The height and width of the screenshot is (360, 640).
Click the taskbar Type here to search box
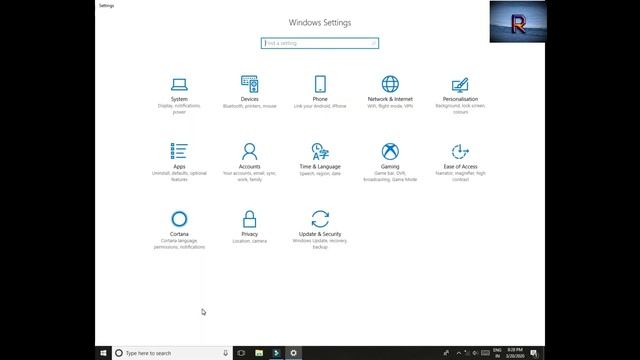172,353
